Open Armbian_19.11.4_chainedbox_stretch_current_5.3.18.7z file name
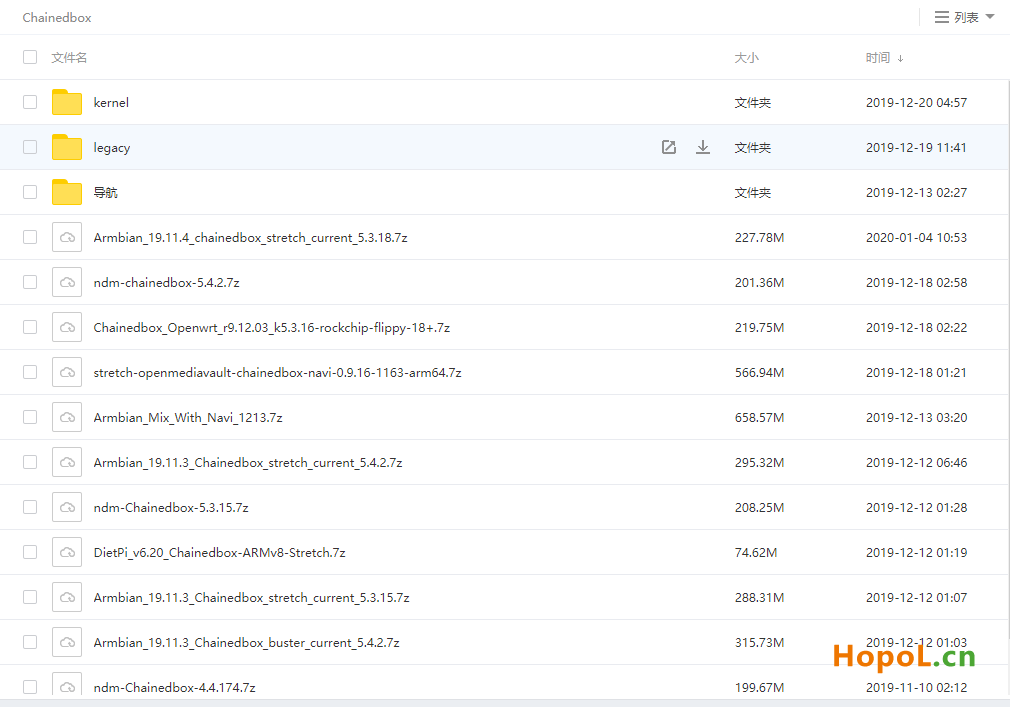This screenshot has height=707, width=1010. pos(251,238)
